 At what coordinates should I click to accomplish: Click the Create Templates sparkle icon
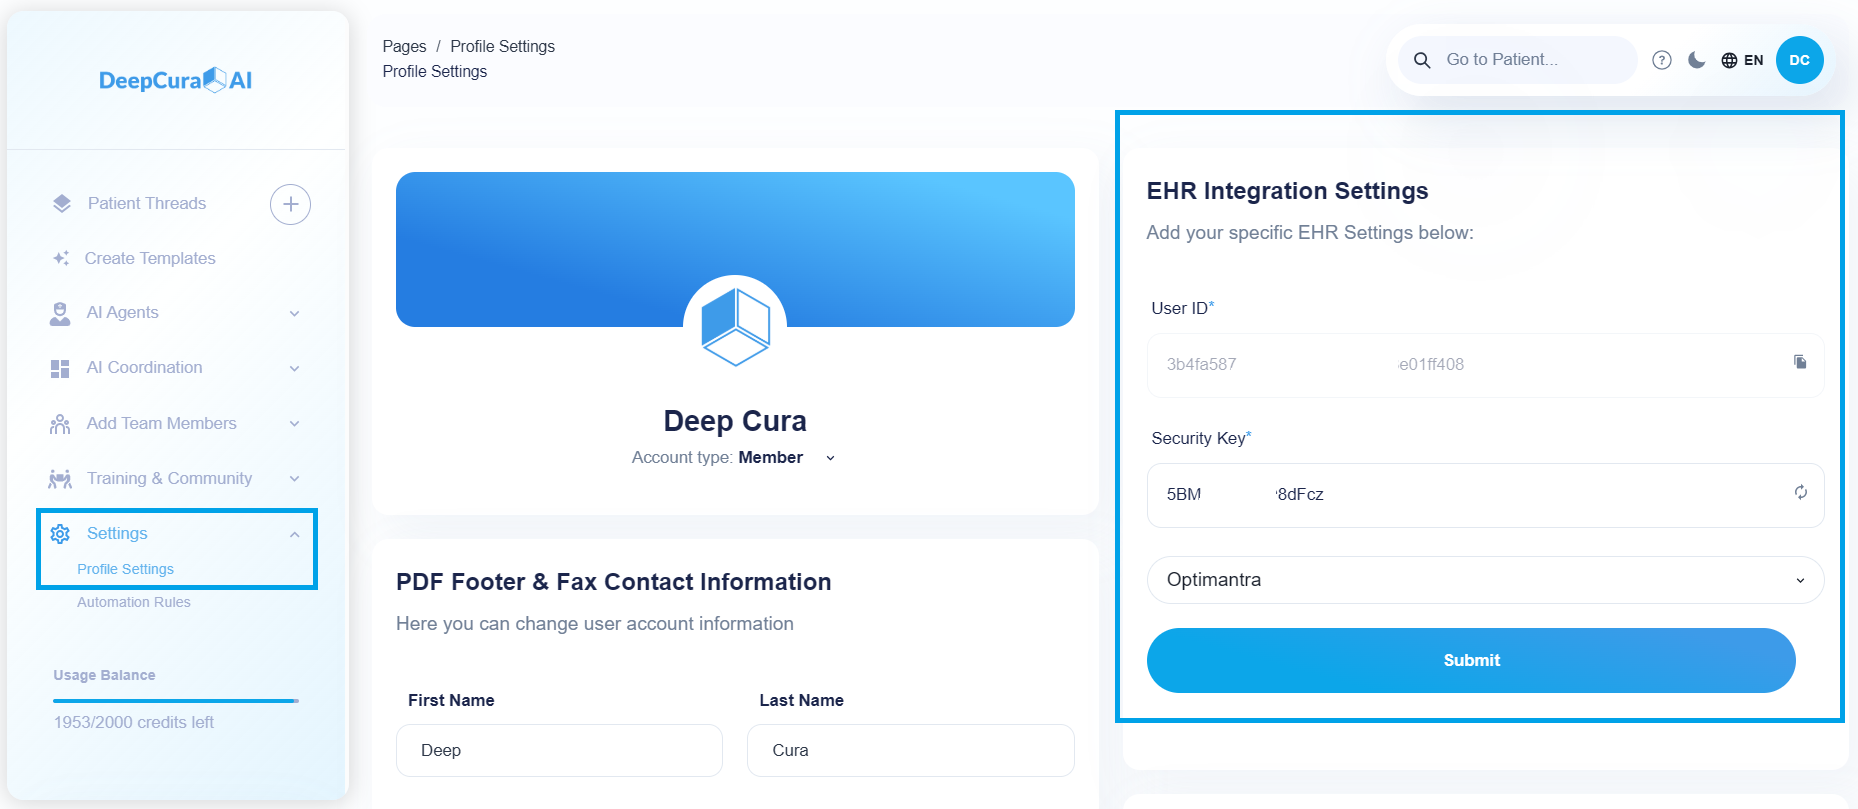61,258
